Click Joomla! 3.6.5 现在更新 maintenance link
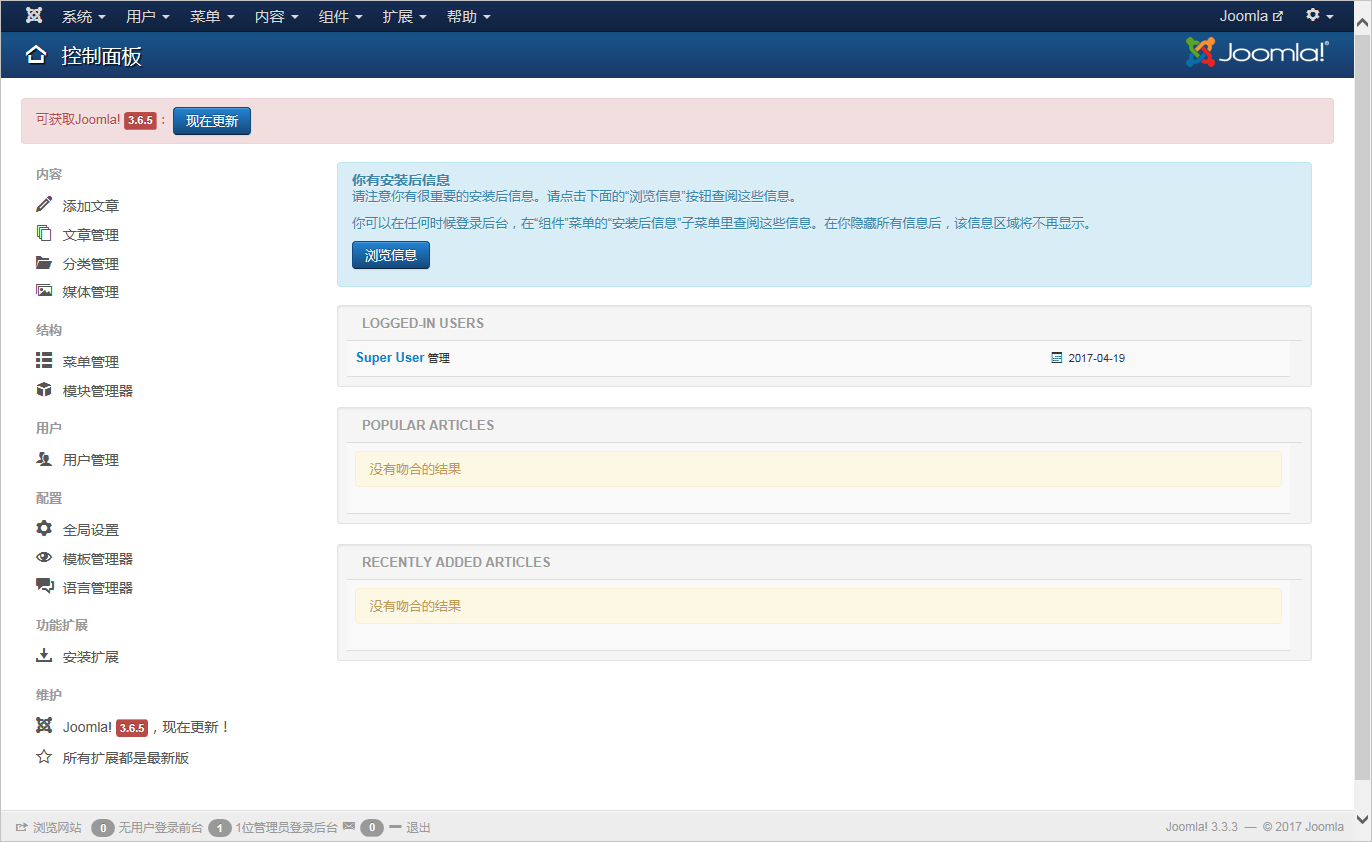This screenshot has height=842, width=1372. (147, 727)
